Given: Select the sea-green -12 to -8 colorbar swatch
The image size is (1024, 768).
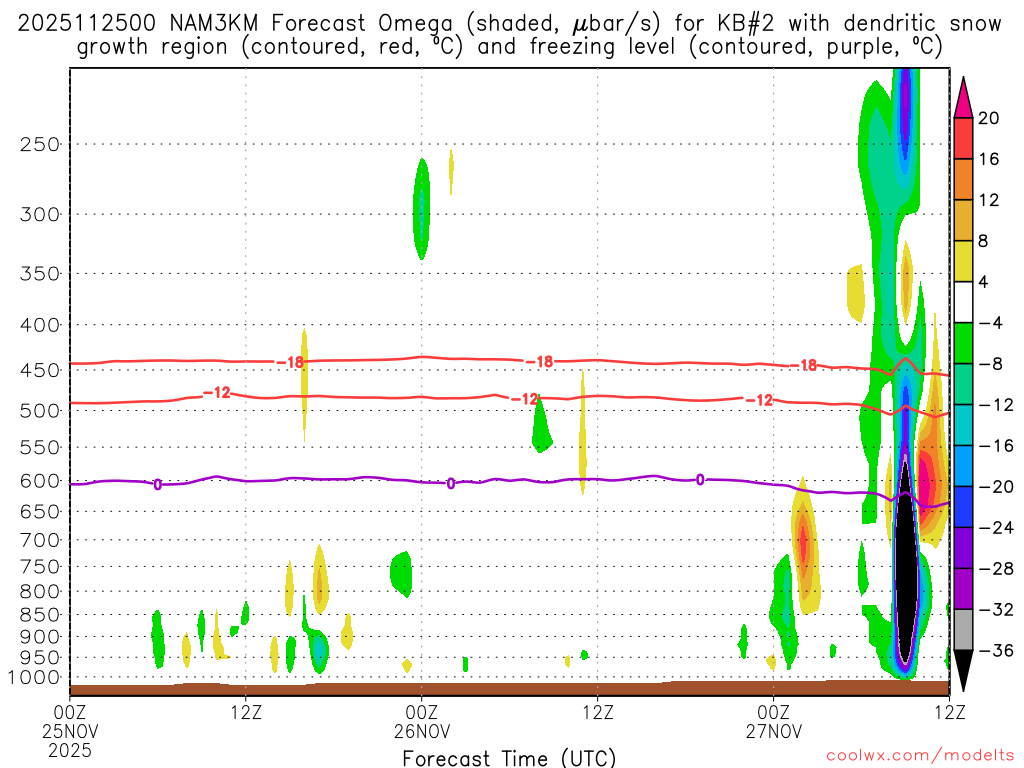Looking at the screenshot, I should click(963, 384).
